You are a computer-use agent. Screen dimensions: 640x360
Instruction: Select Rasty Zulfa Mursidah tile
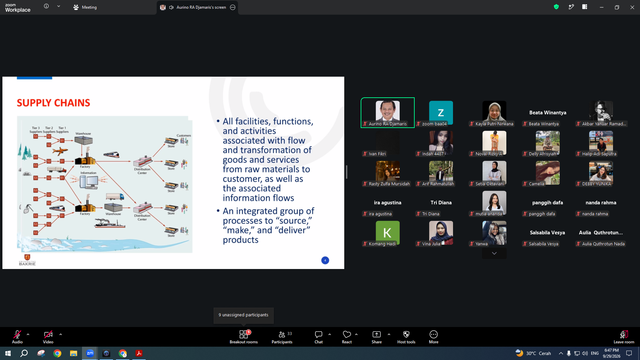388,173
